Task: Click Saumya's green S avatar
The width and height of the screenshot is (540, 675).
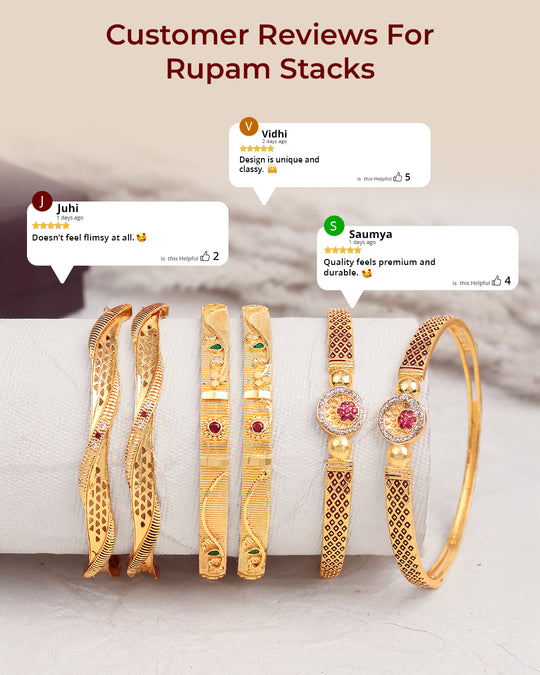Action: (x=334, y=226)
